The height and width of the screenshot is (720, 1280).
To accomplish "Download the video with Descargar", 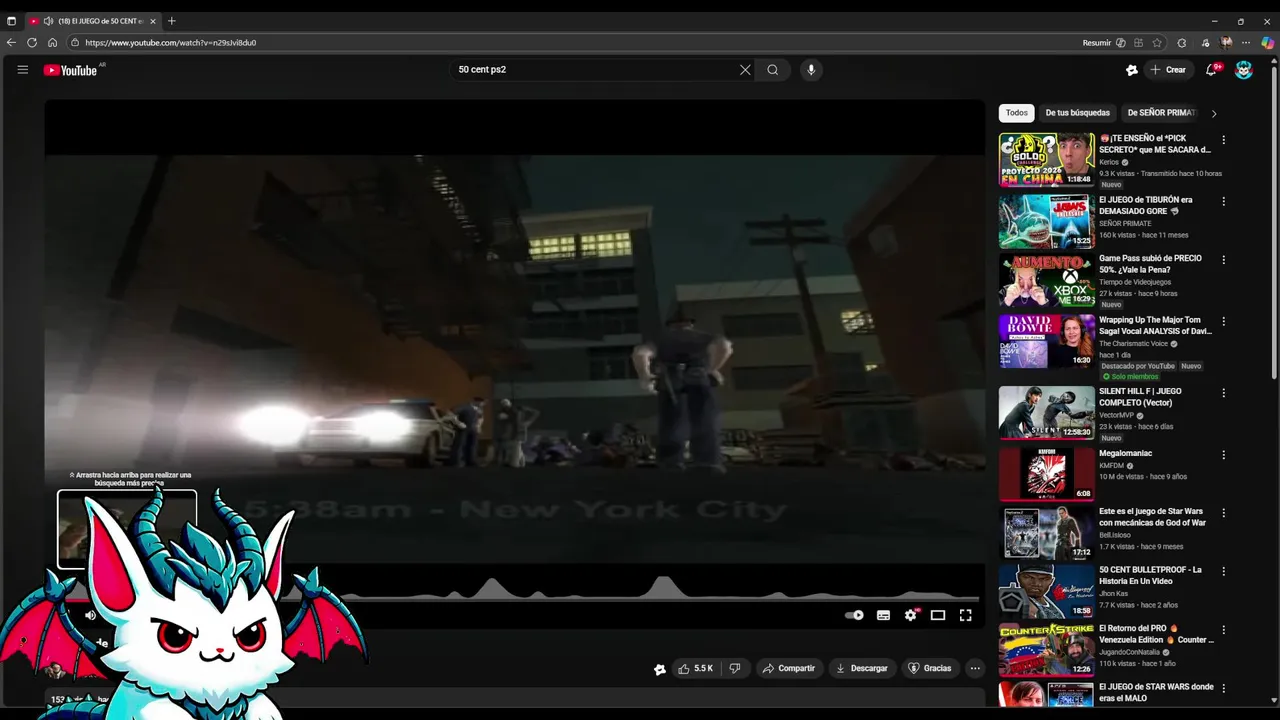I will pyautogui.click(x=862, y=668).
